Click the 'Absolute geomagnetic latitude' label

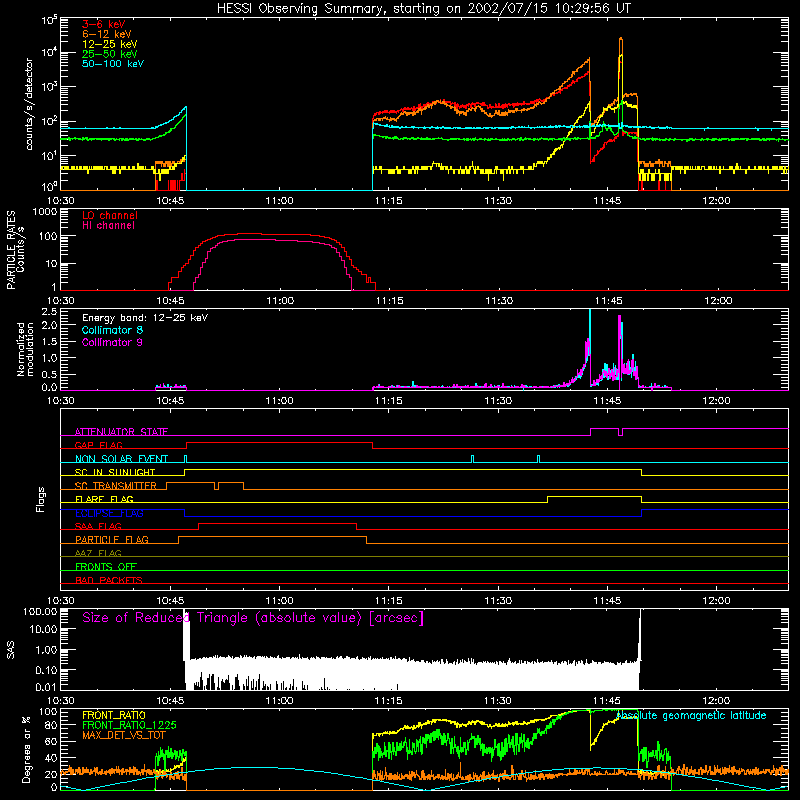(x=691, y=716)
